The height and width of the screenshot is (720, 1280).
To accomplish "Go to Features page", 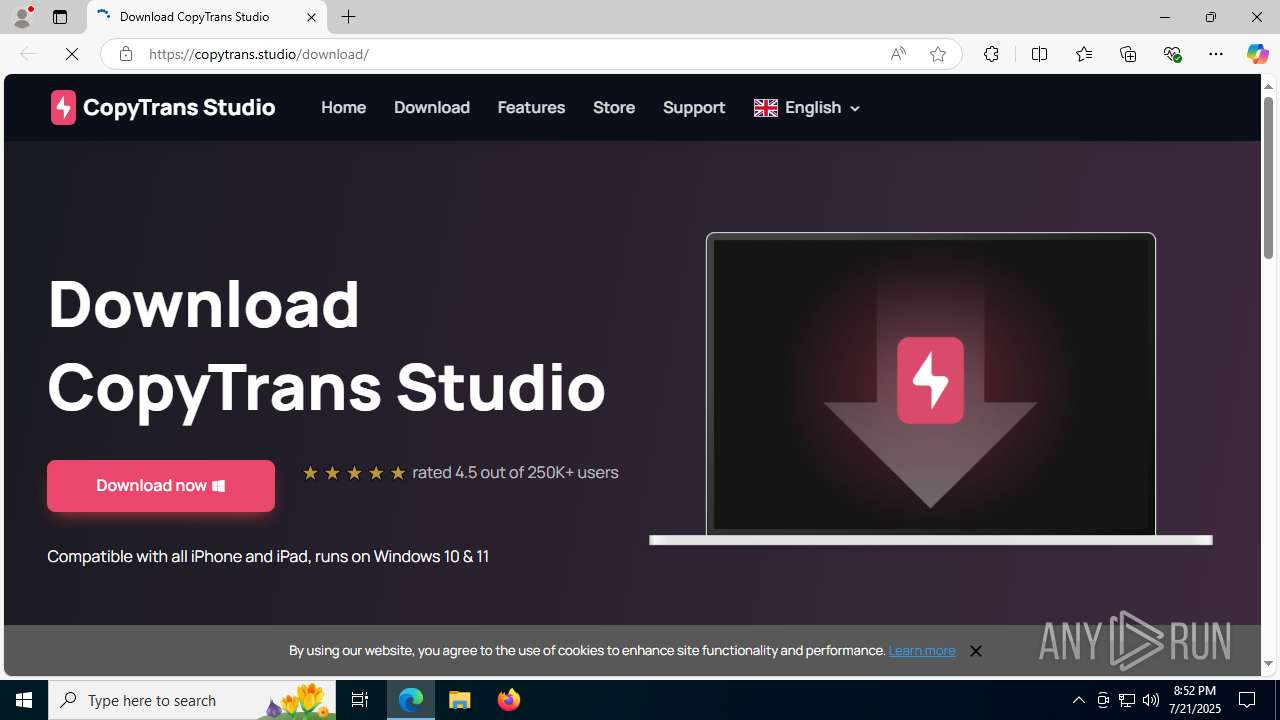I will click(531, 107).
